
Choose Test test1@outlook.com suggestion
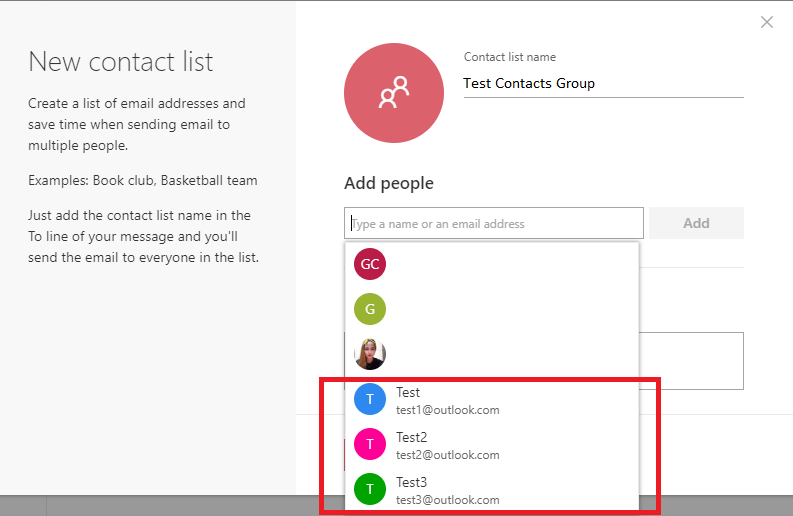tap(492, 400)
